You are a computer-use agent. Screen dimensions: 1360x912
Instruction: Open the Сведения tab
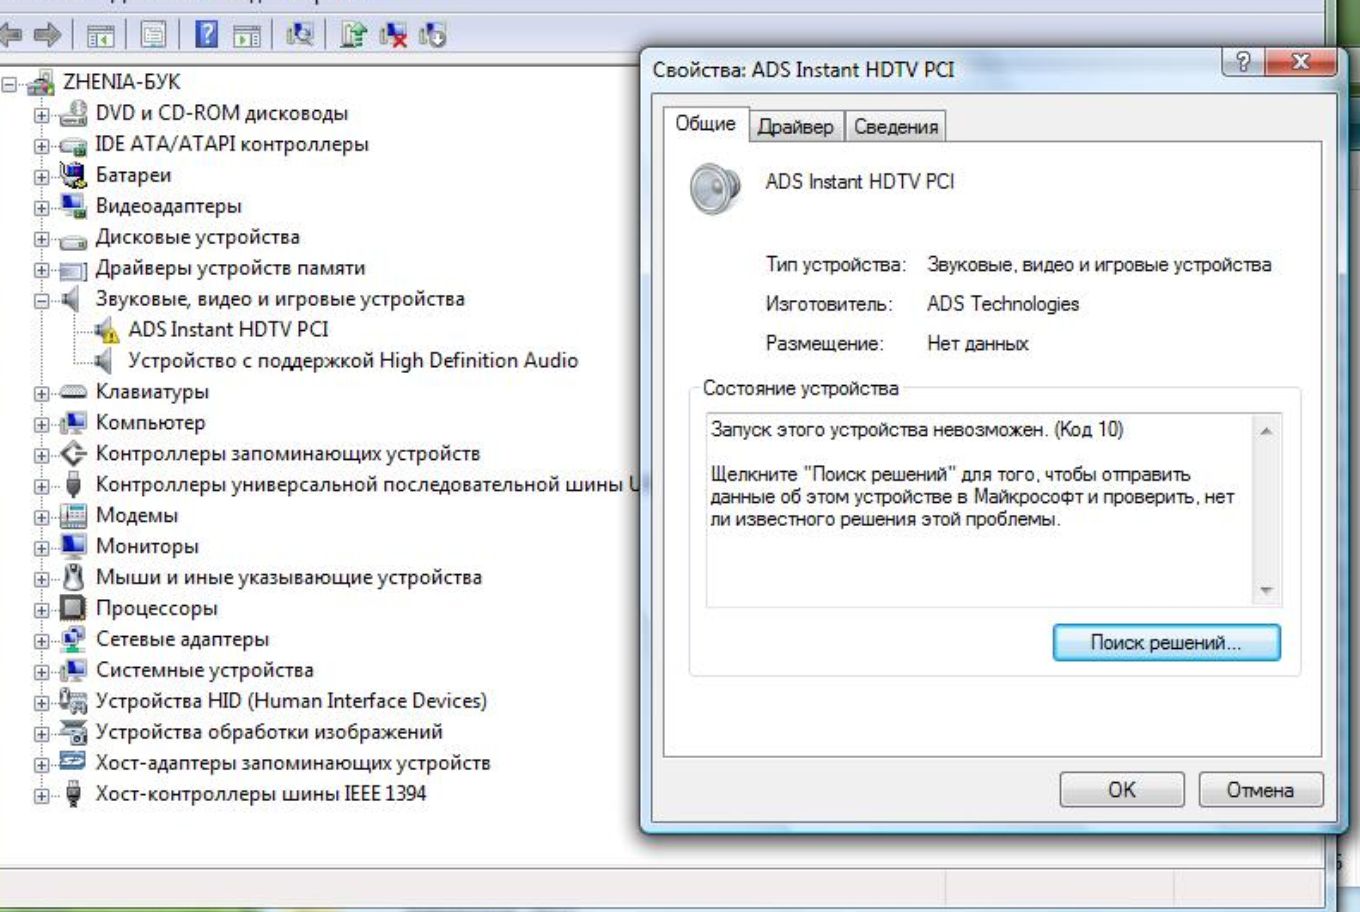click(x=896, y=127)
